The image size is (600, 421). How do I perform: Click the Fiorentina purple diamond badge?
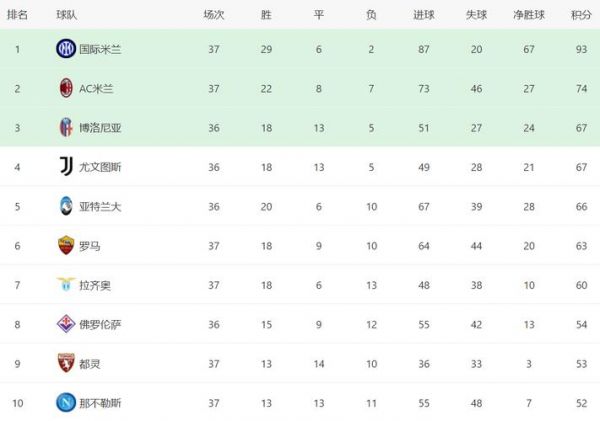66,324
